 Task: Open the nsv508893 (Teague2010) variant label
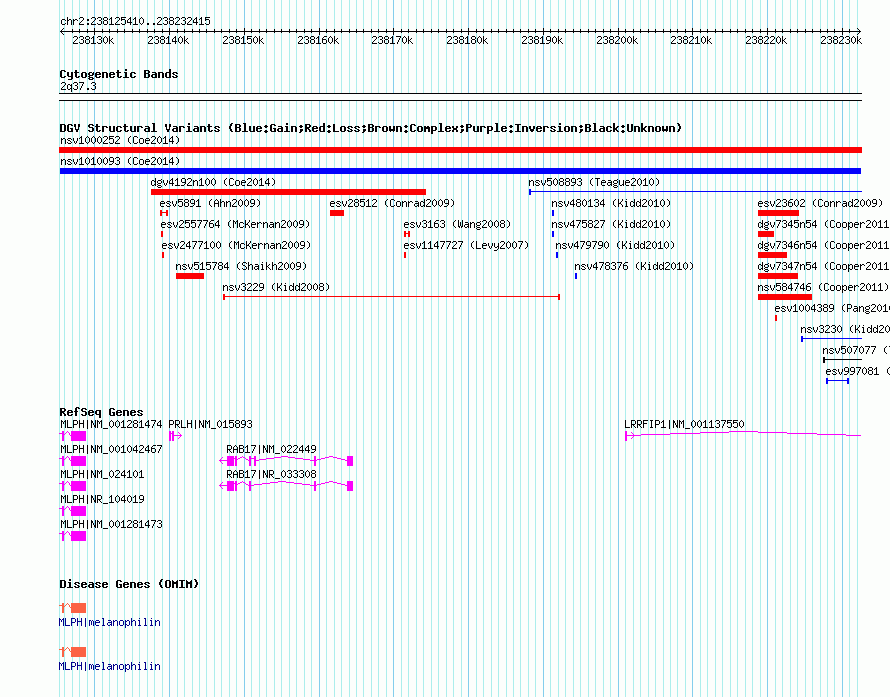coord(594,182)
